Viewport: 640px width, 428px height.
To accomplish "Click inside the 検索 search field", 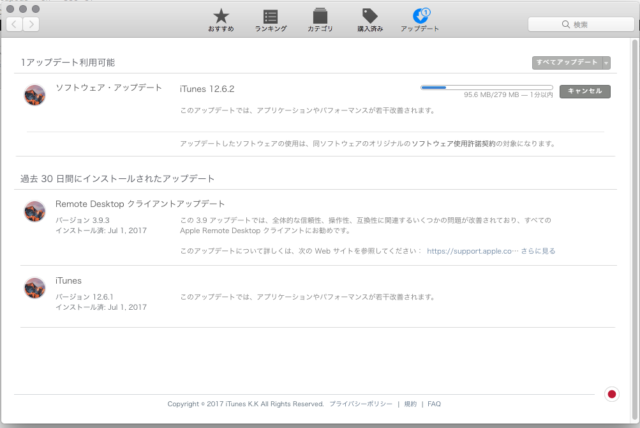I will pos(580,24).
